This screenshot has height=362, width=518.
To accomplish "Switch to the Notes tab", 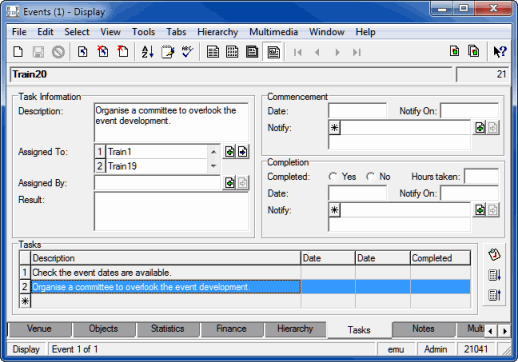I will 423,329.
